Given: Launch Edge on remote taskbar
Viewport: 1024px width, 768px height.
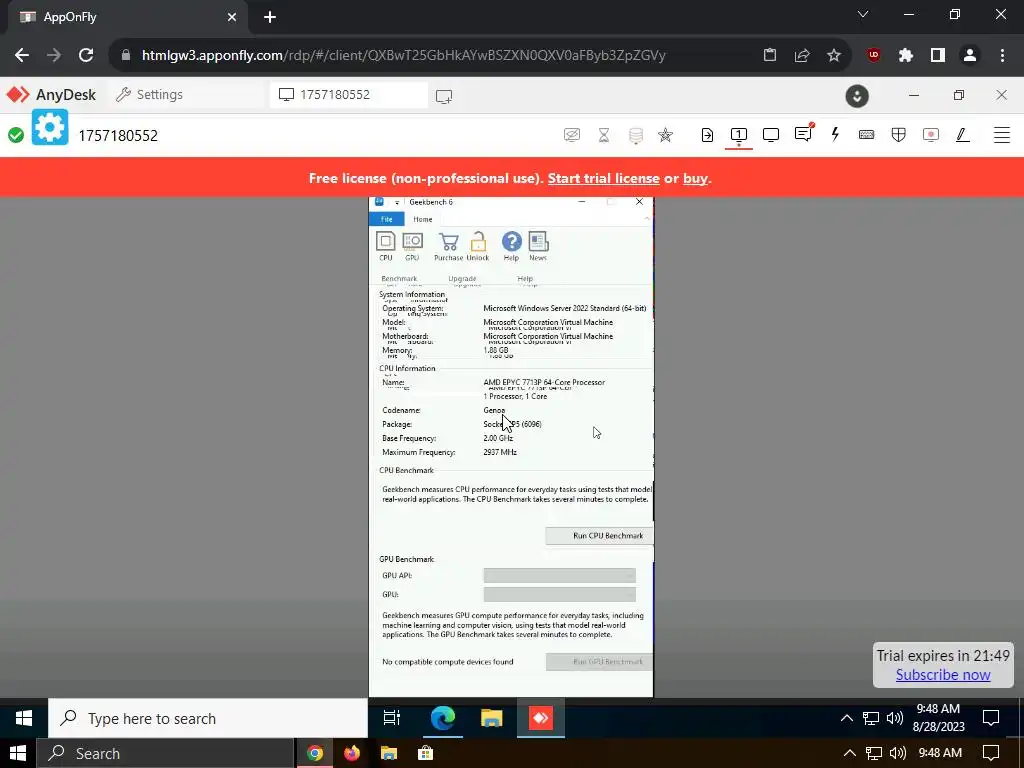Looking at the screenshot, I should coord(442,718).
